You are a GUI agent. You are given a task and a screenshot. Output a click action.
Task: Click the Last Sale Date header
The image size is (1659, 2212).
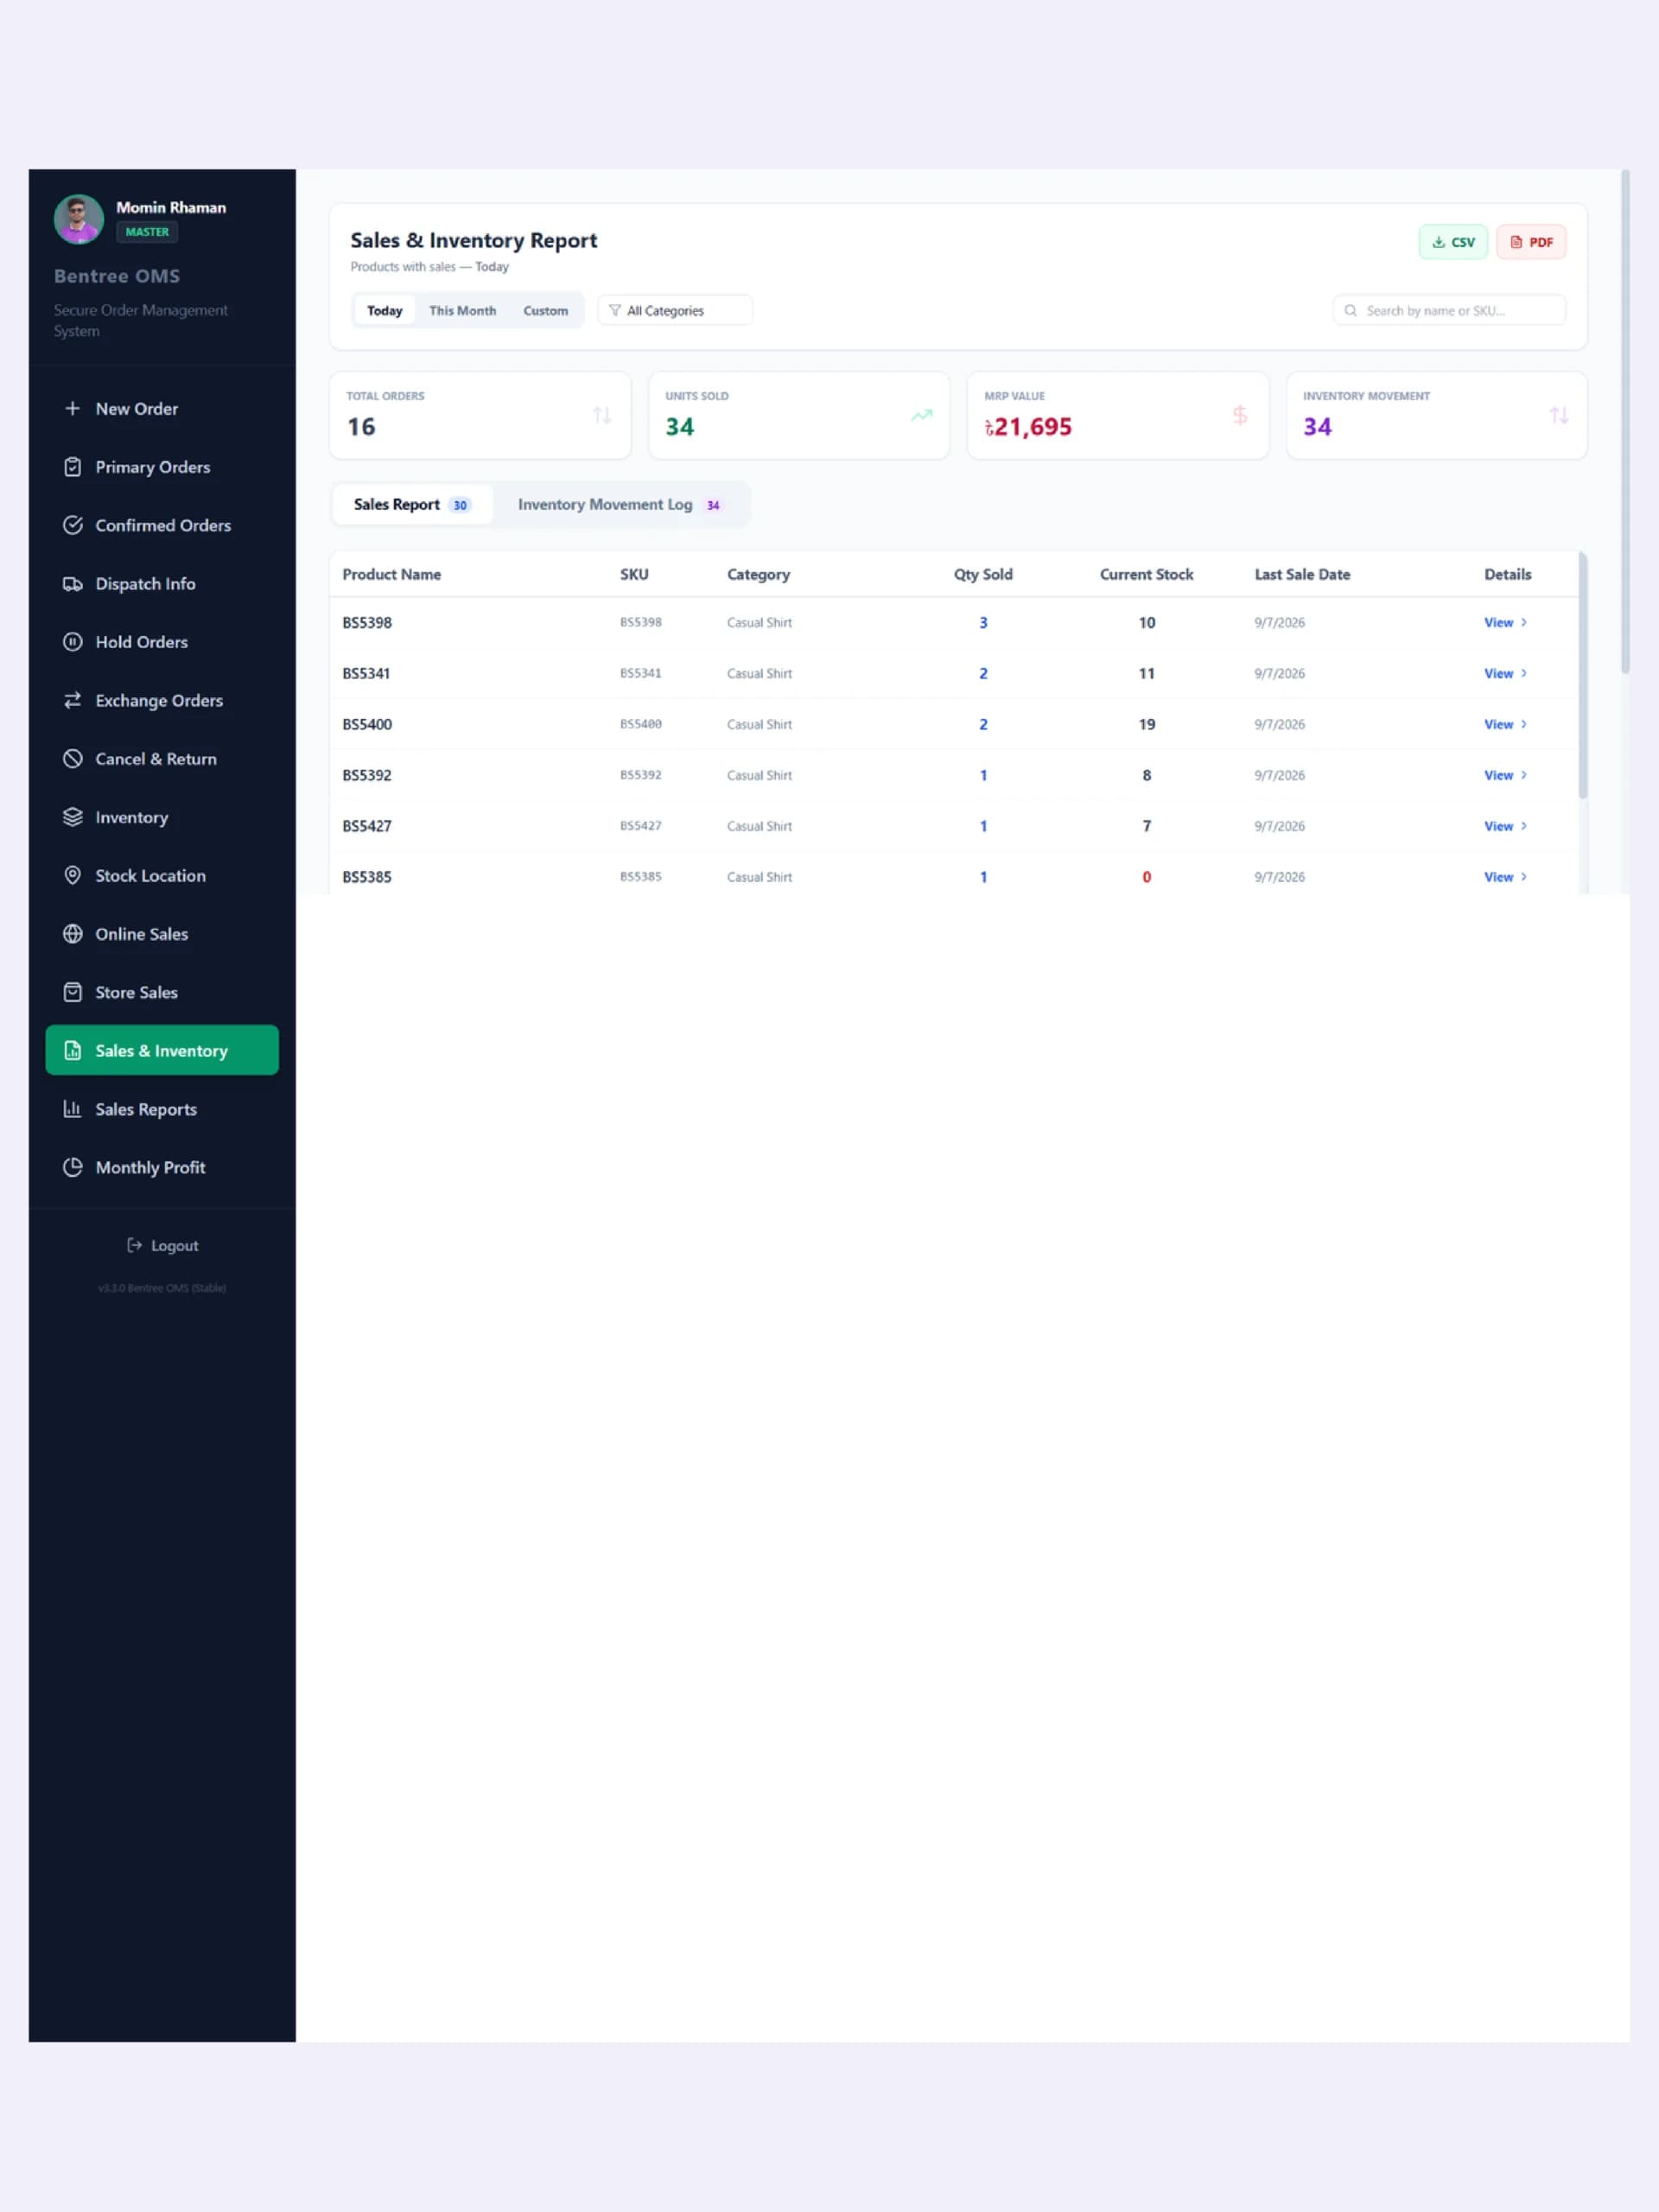click(x=1302, y=574)
